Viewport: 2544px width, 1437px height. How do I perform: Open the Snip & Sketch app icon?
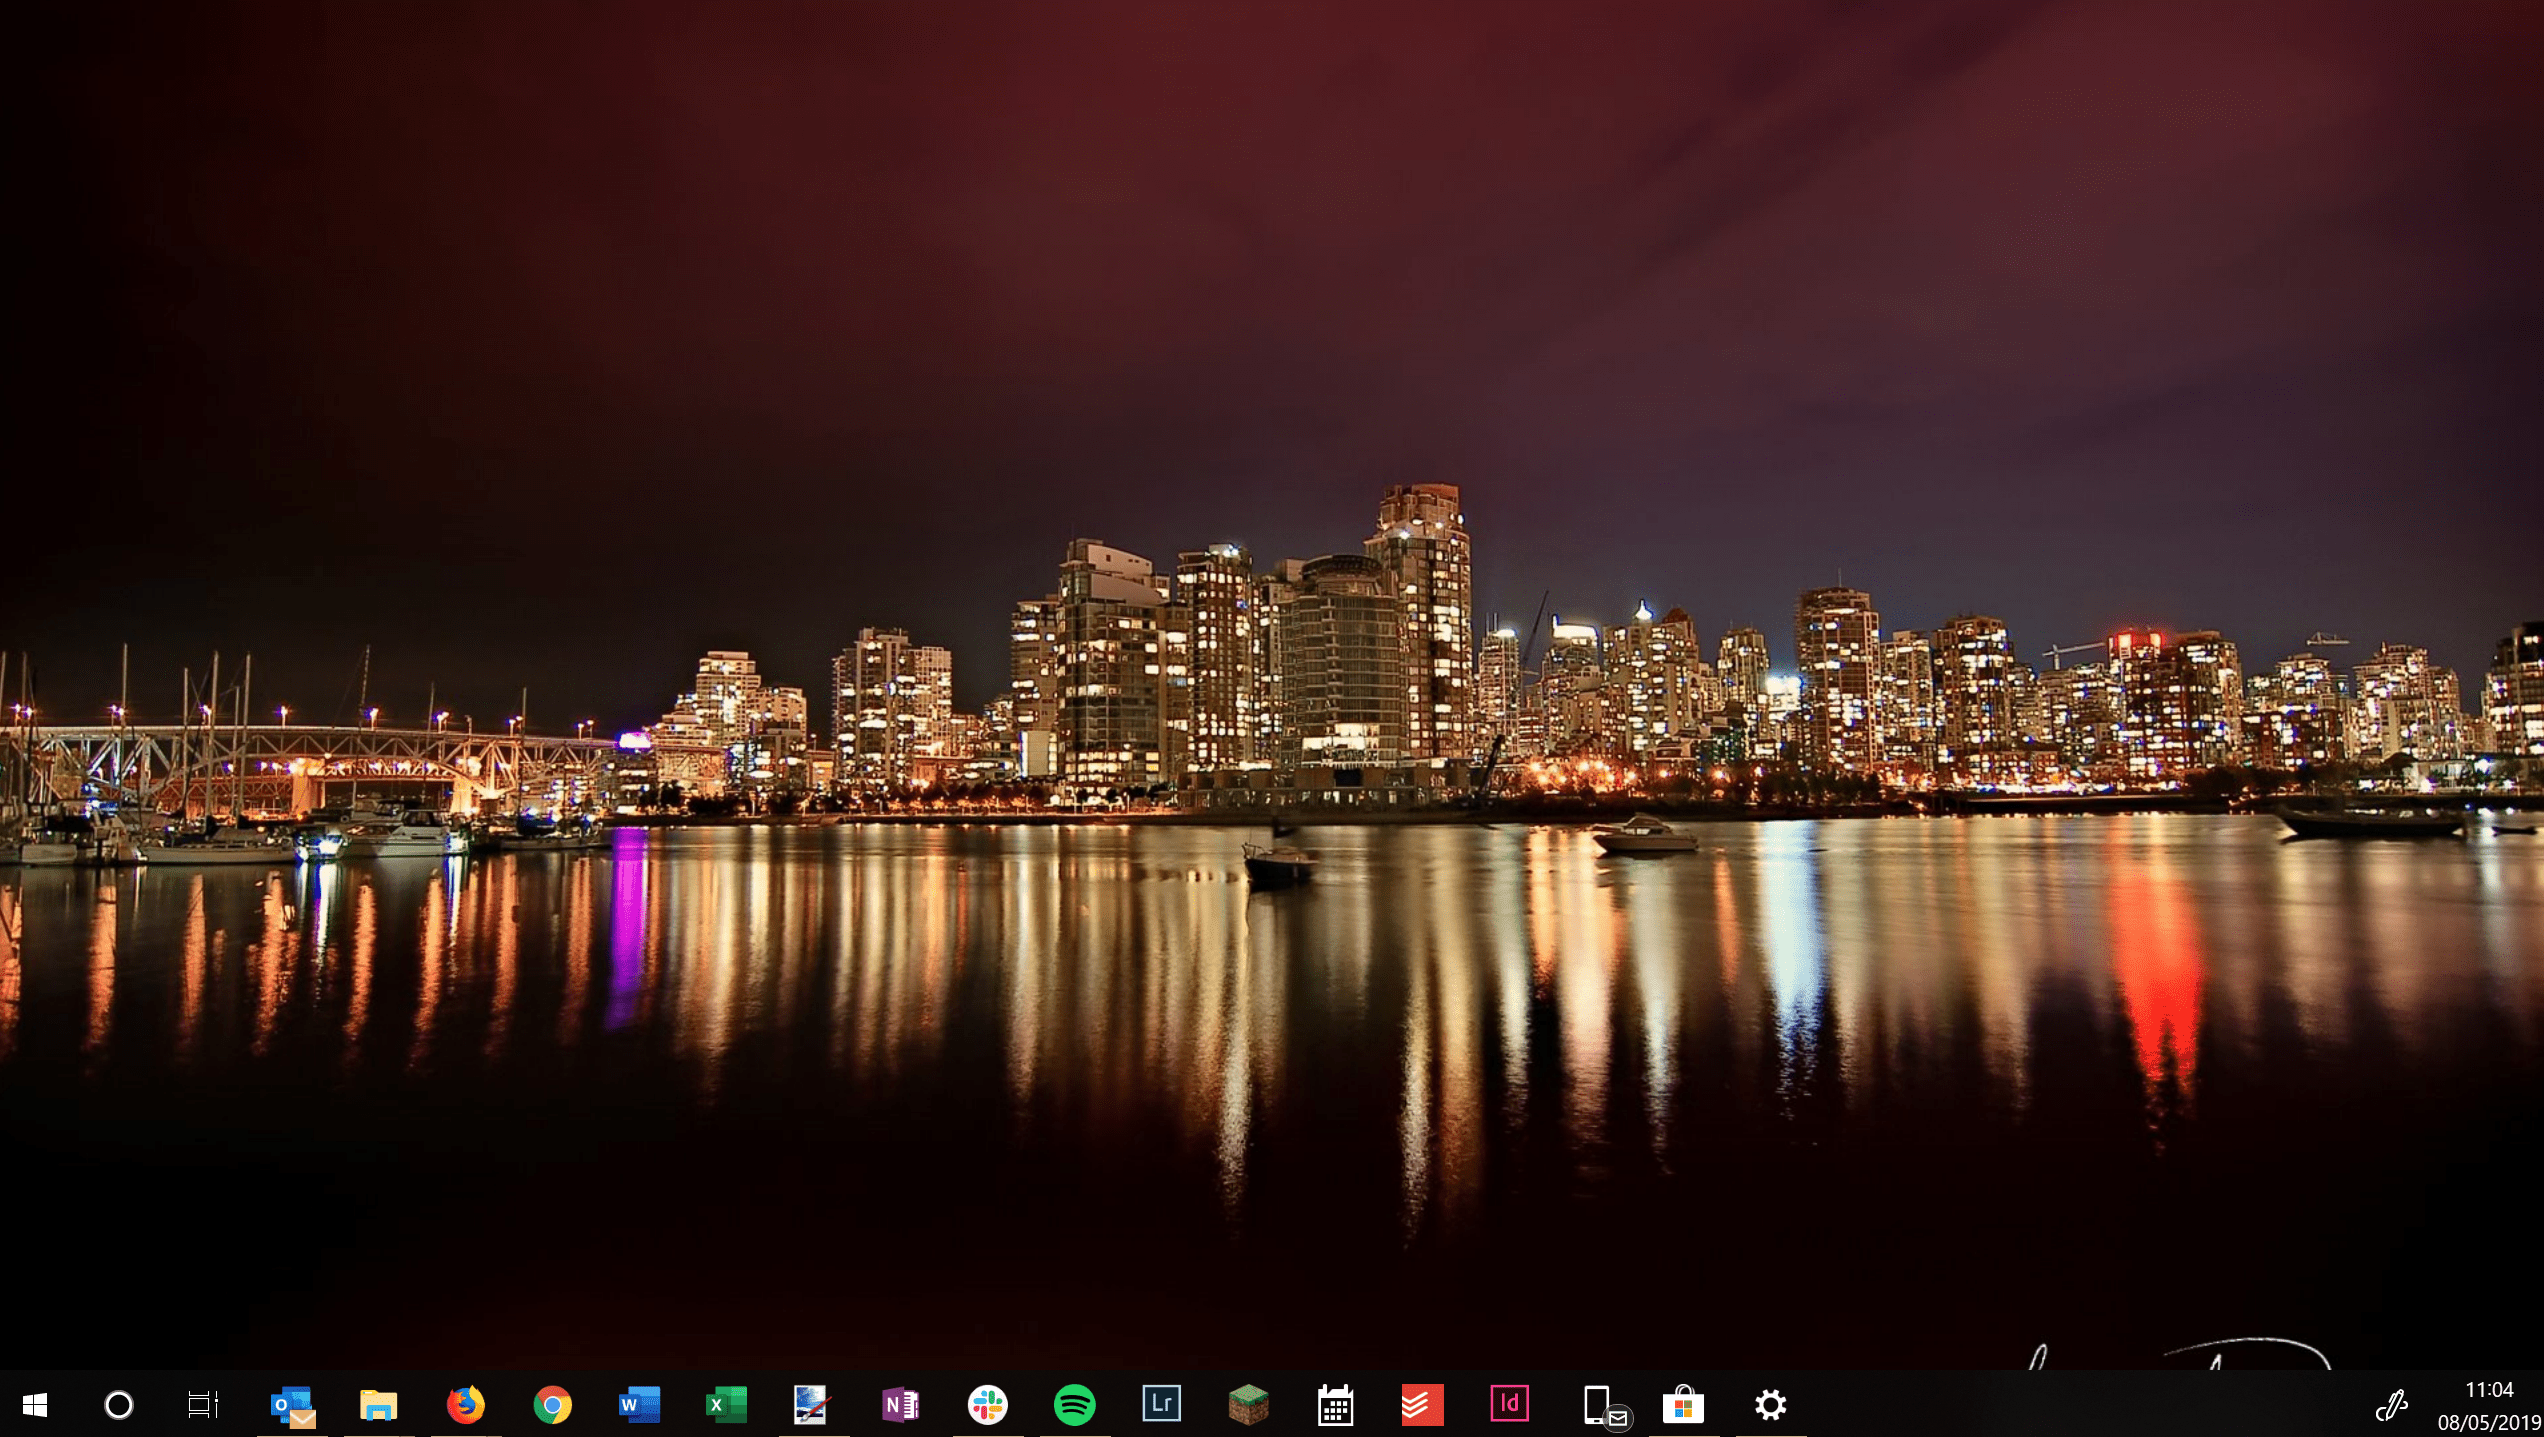812,1405
